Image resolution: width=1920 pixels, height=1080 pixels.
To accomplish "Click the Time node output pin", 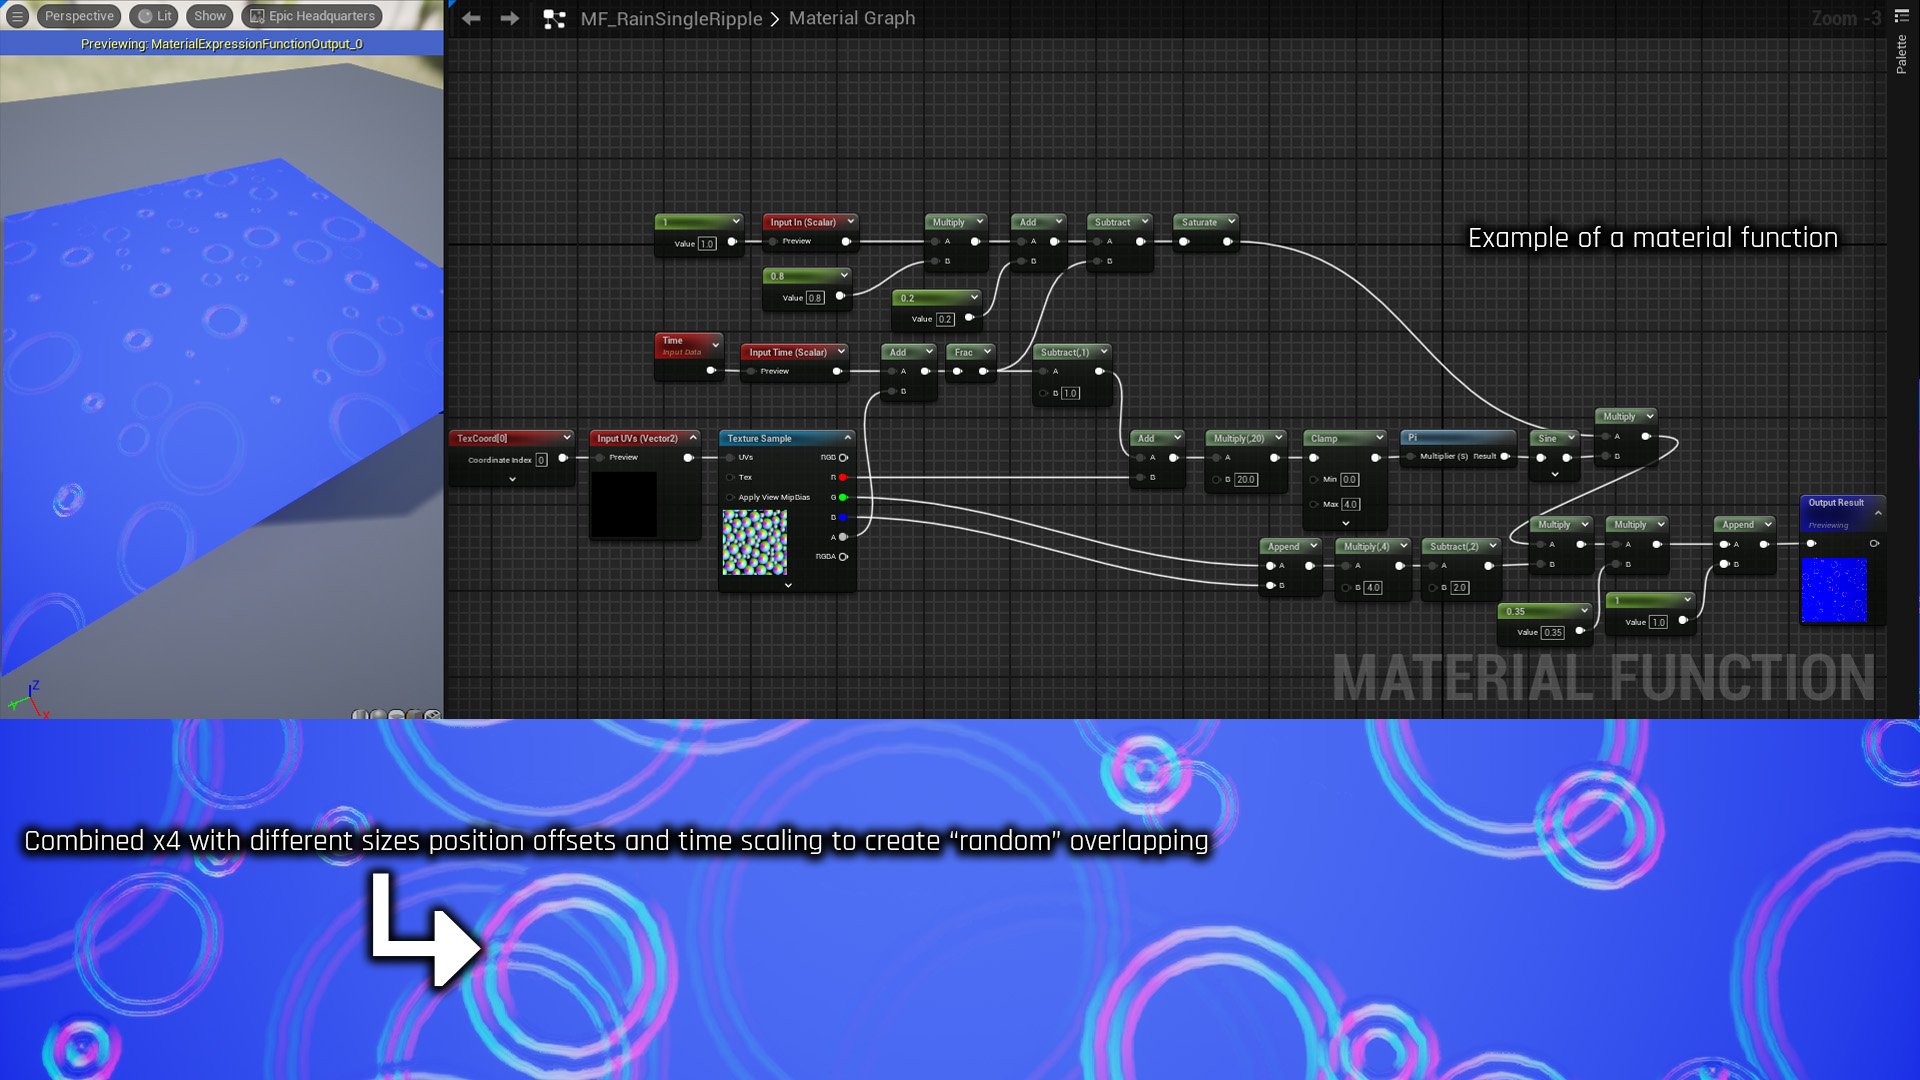I will click(711, 370).
